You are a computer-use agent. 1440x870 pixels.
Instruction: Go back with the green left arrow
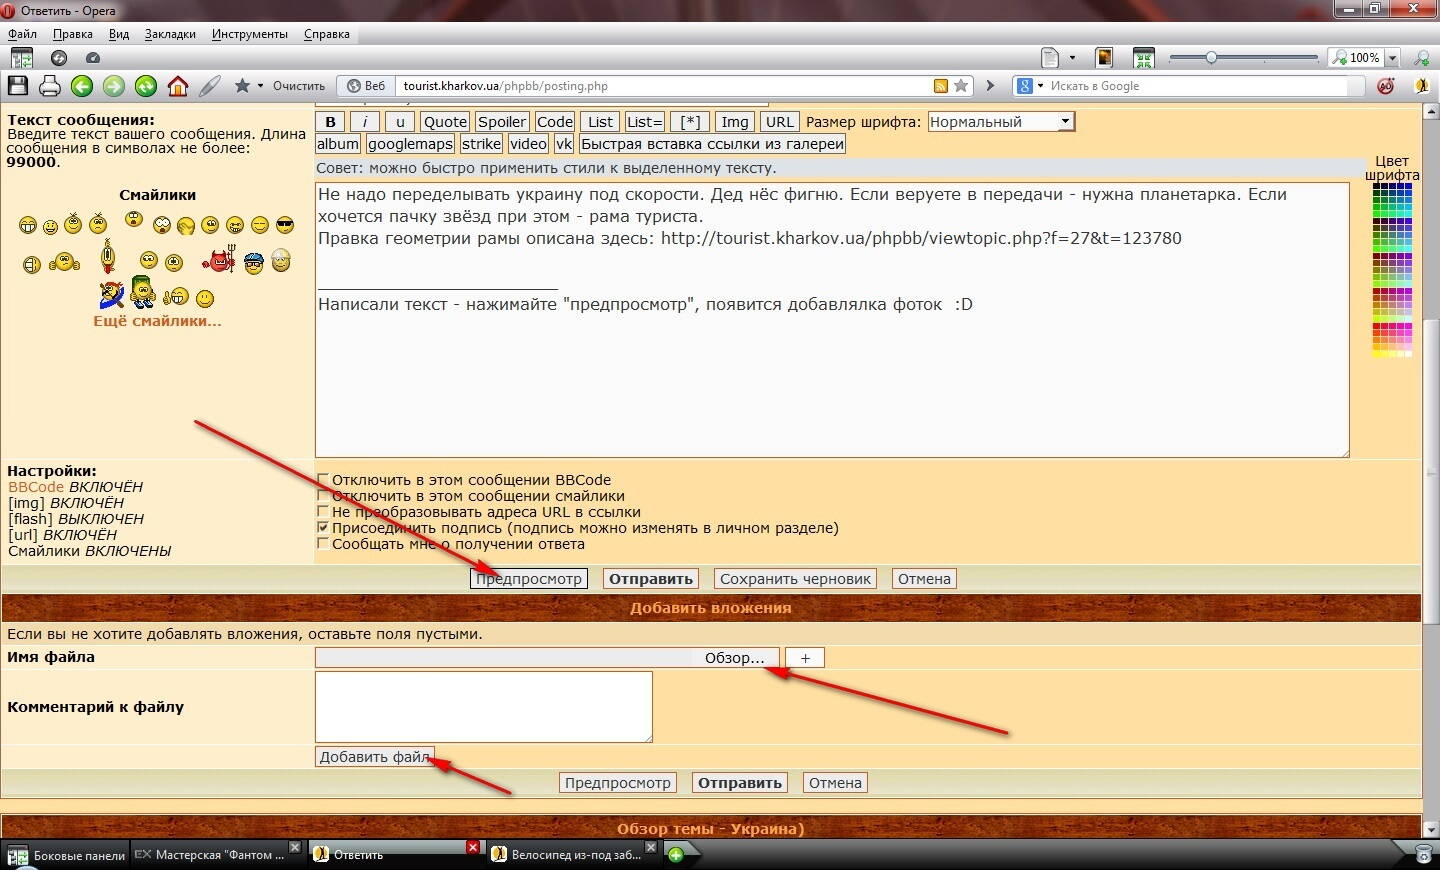pos(82,86)
